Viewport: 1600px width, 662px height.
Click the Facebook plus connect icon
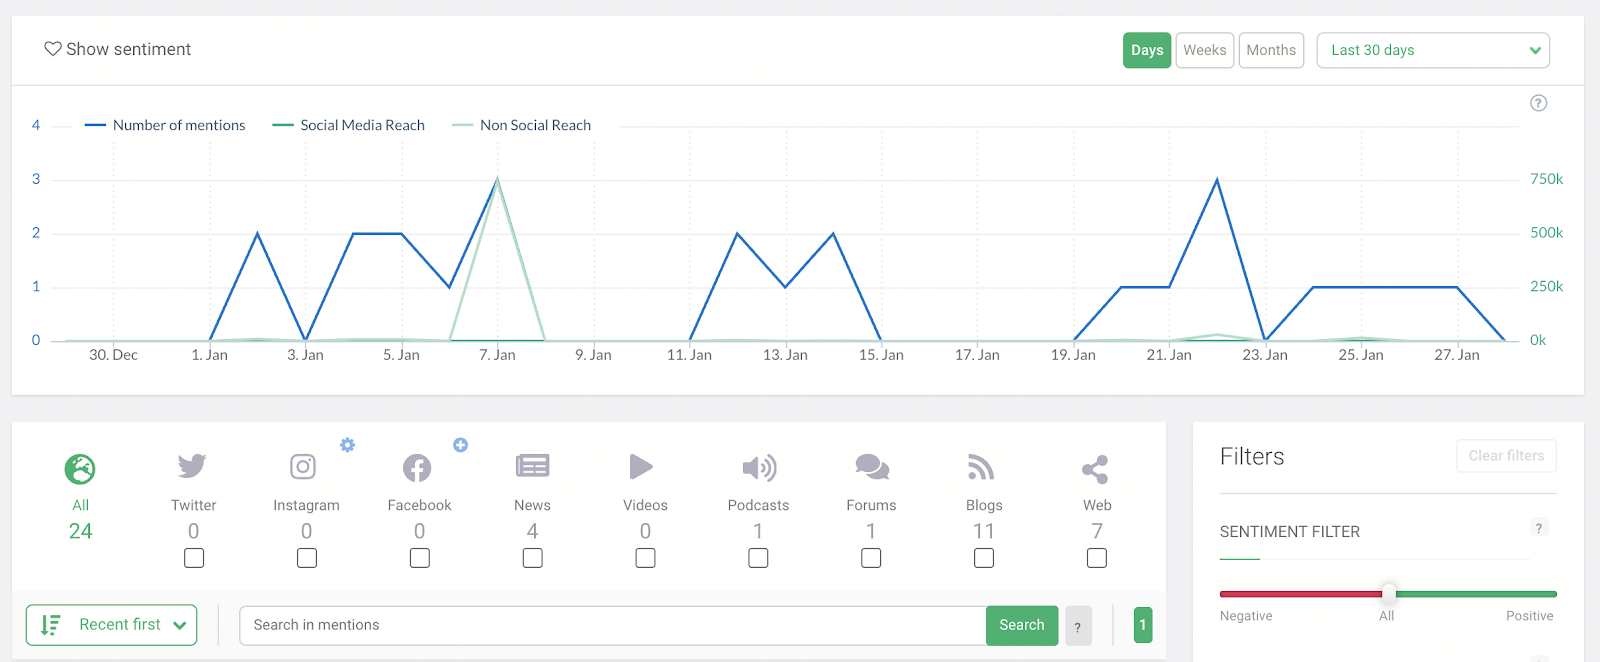[460, 445]
